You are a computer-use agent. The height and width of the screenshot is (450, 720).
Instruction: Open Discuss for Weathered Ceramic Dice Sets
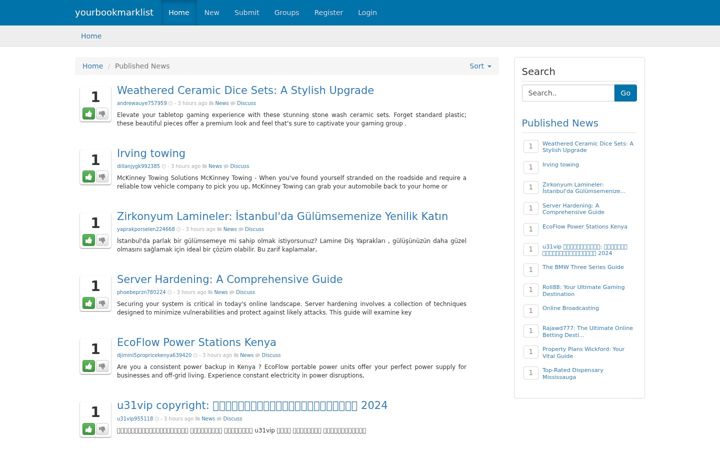point(246,103)
